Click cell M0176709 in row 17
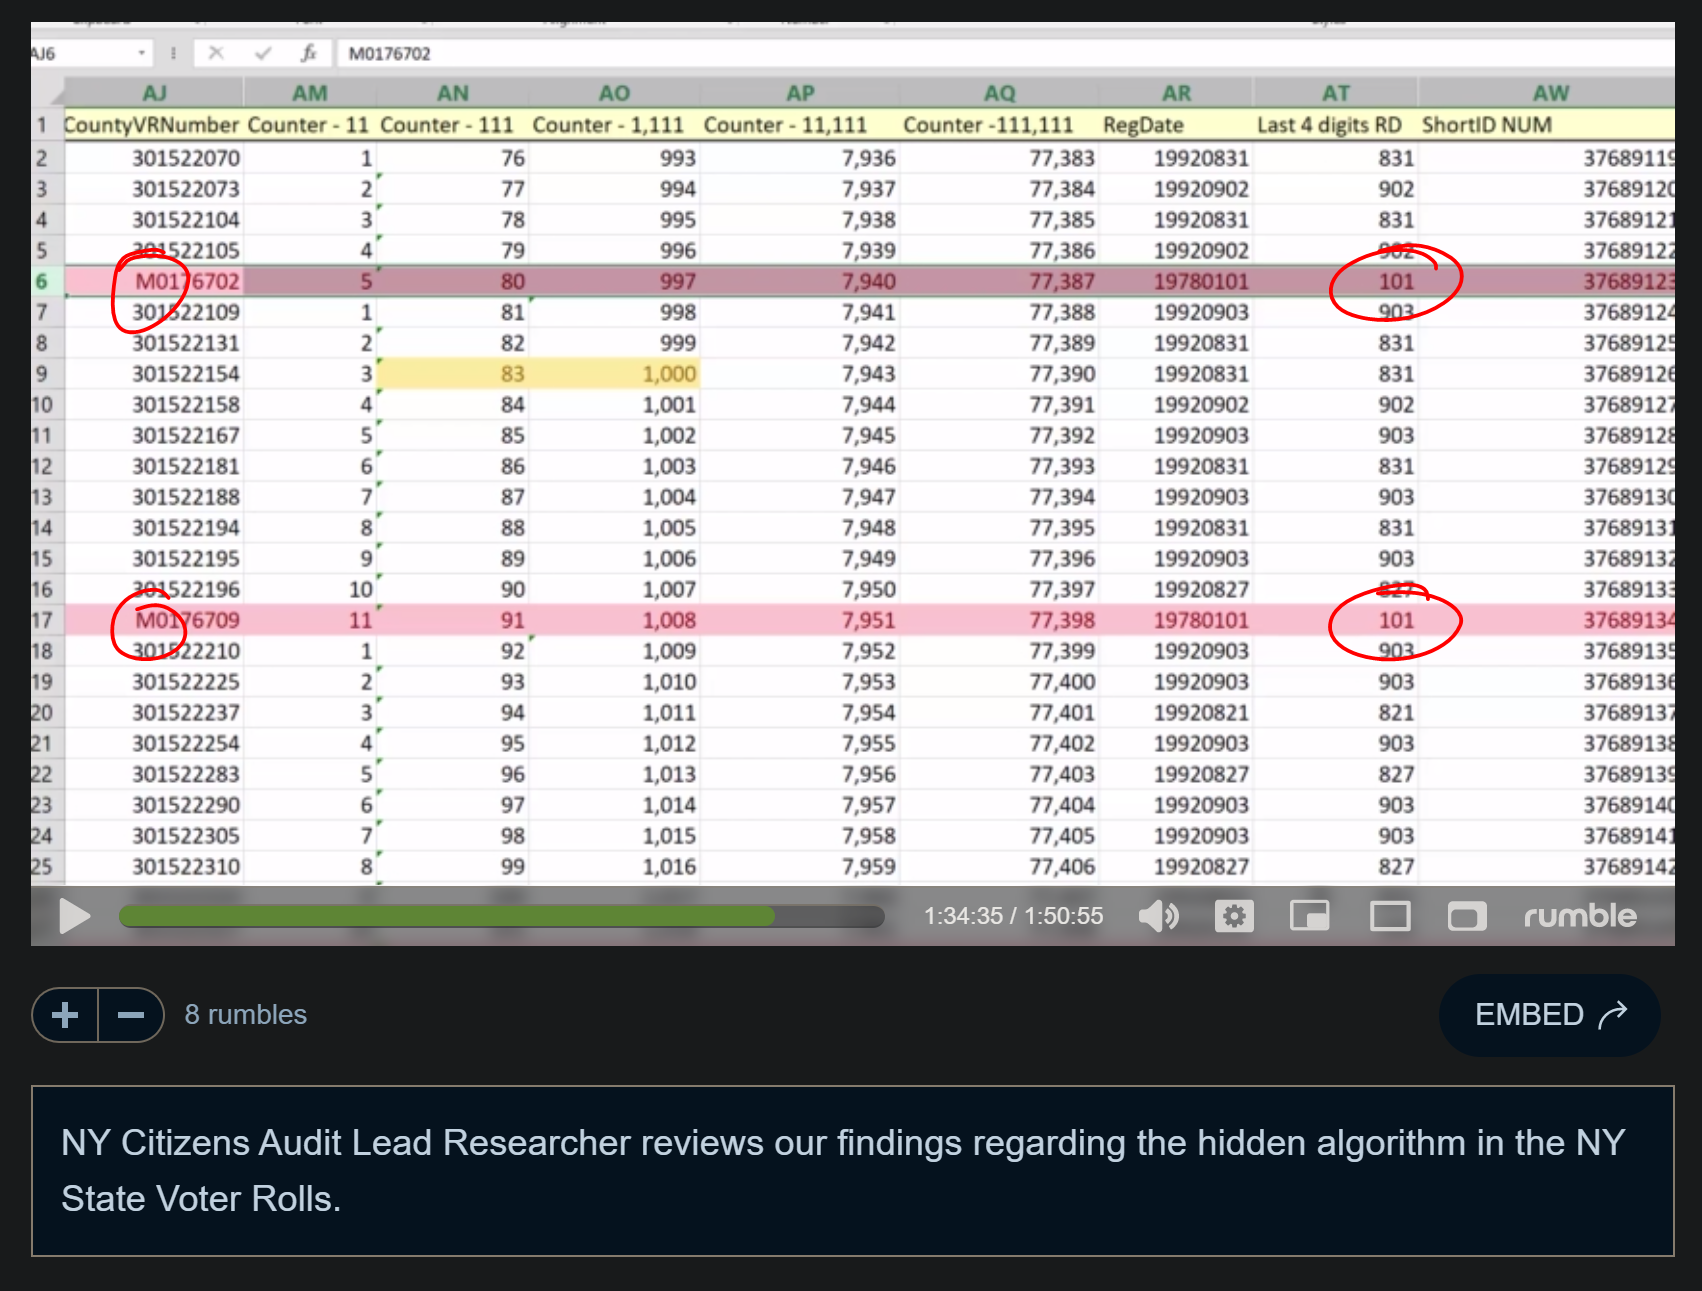Viewport: 1702px width, 1291px height. (154, 620)
